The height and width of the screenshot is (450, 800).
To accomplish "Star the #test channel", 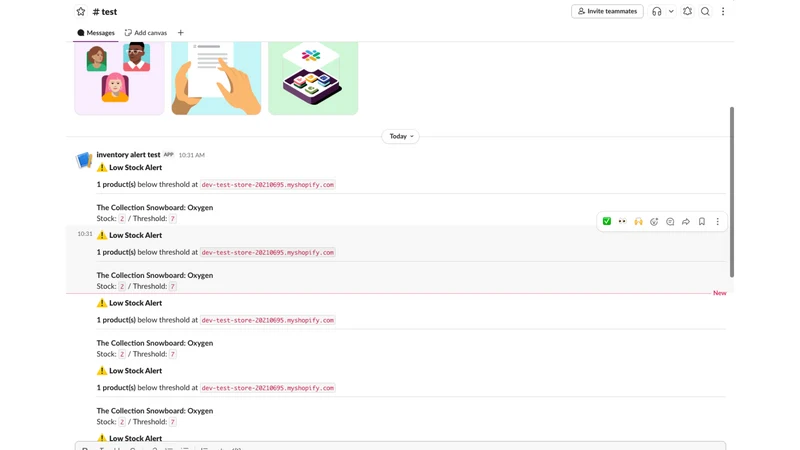I will [81, 11].
